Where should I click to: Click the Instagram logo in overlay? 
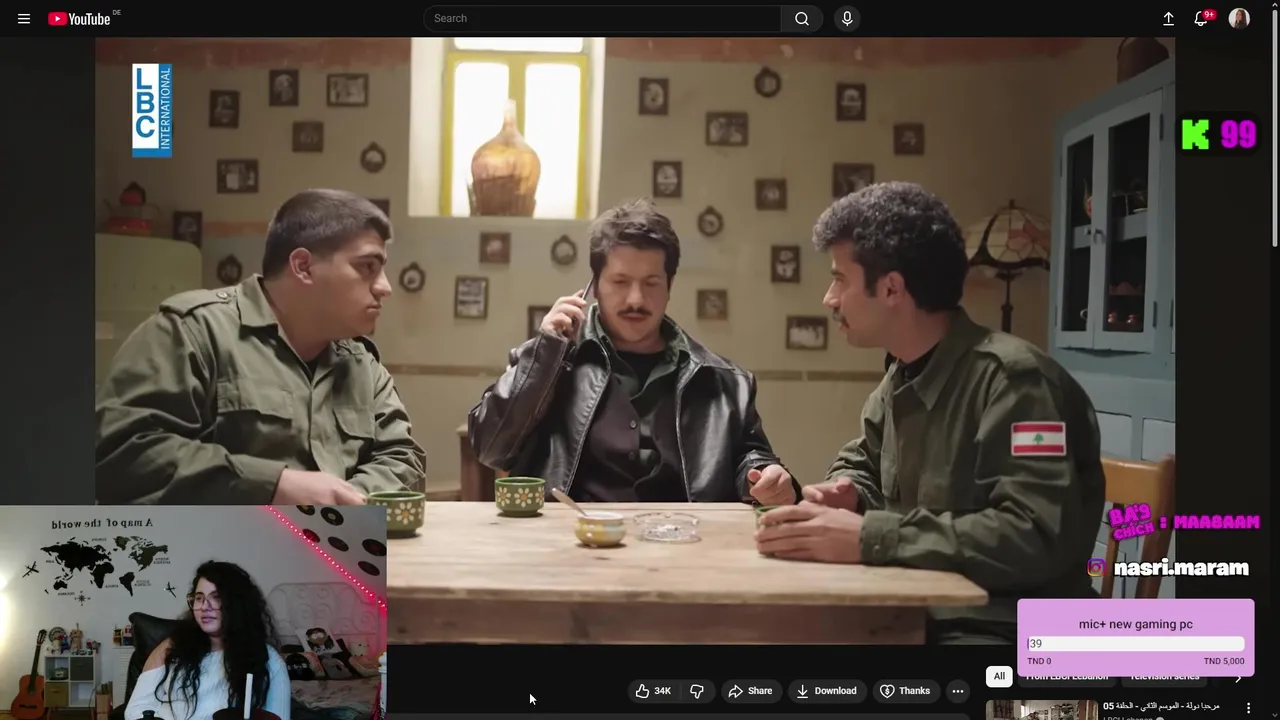(1097, 567)
